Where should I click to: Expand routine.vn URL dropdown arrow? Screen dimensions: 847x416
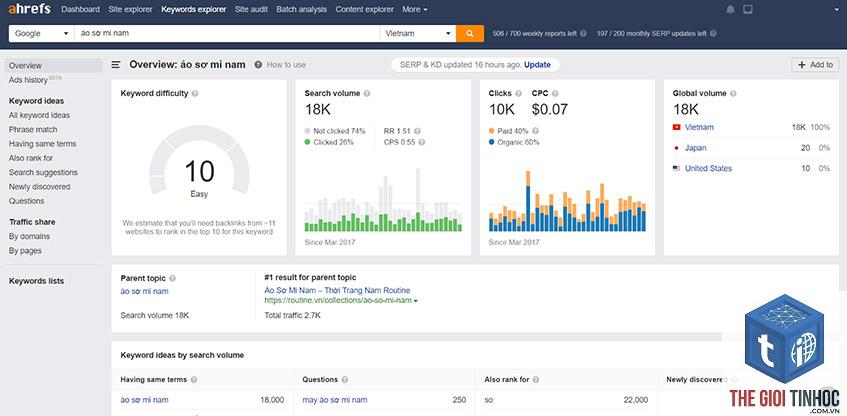tap(415, 301)
